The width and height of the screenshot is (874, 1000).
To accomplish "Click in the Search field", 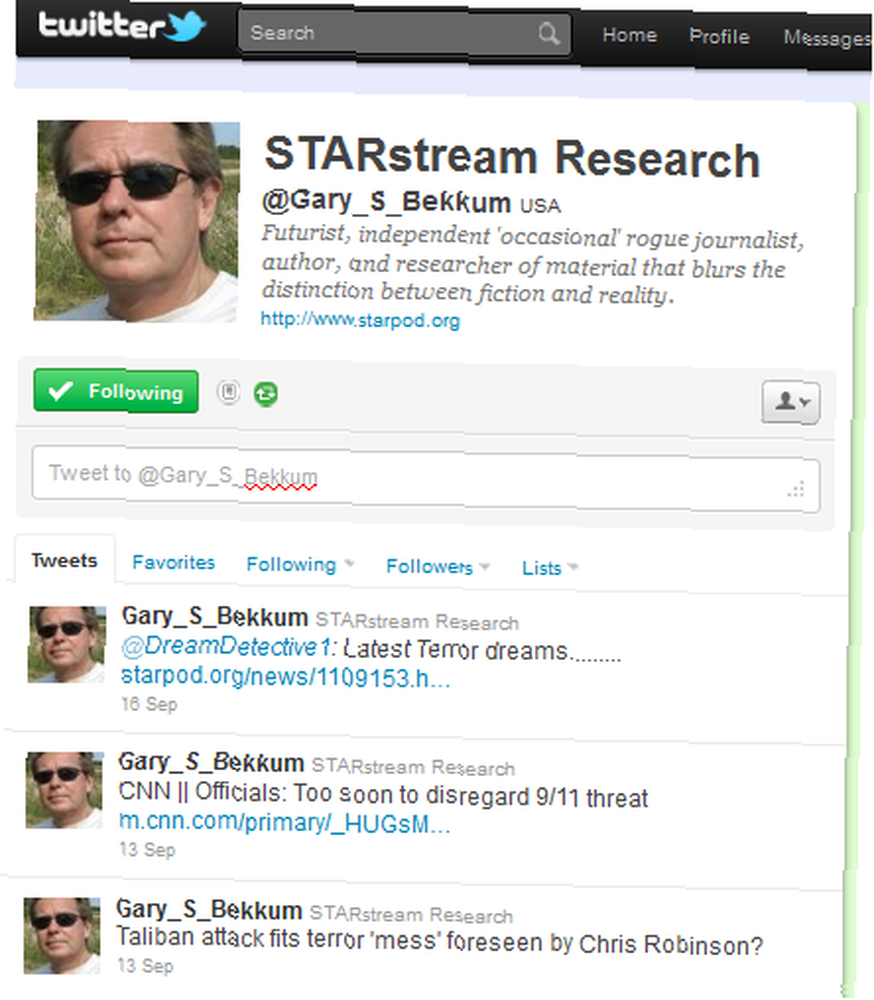I will tap(404, 33).
